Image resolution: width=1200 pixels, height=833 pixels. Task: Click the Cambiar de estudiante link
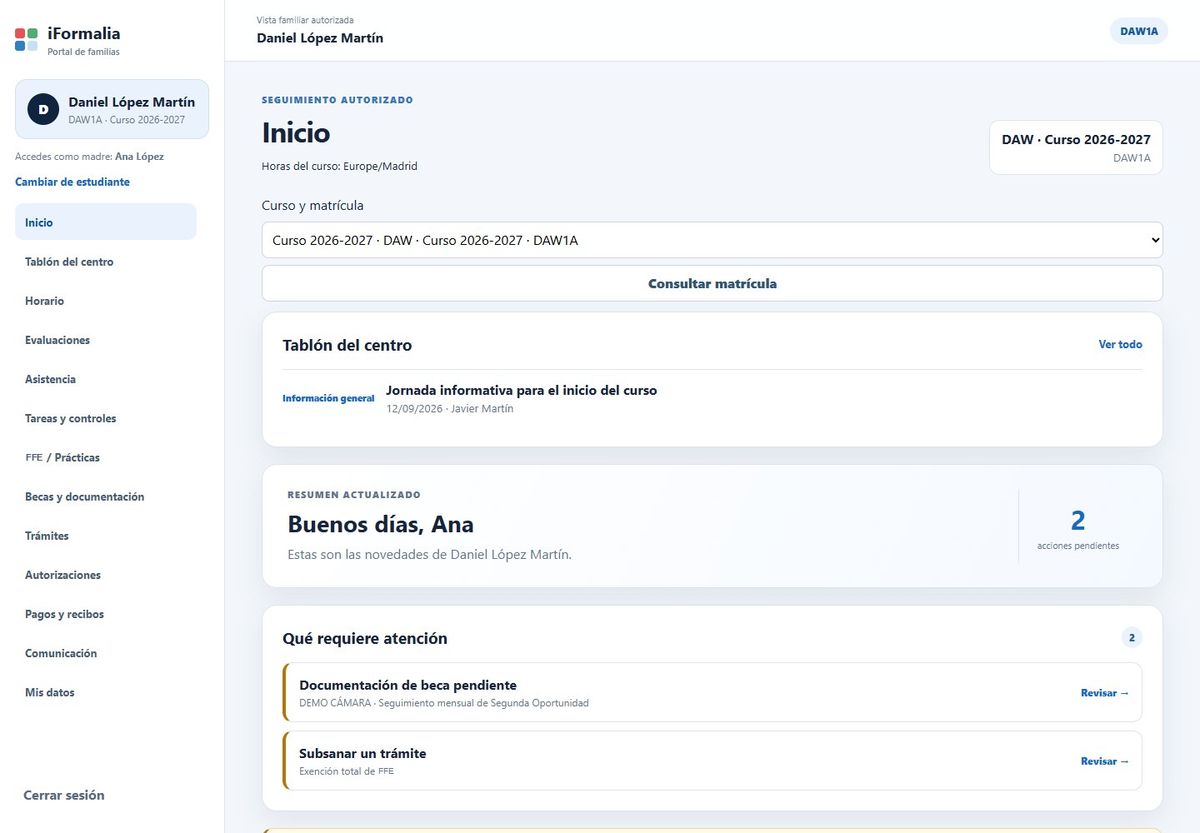pos(72,182)
